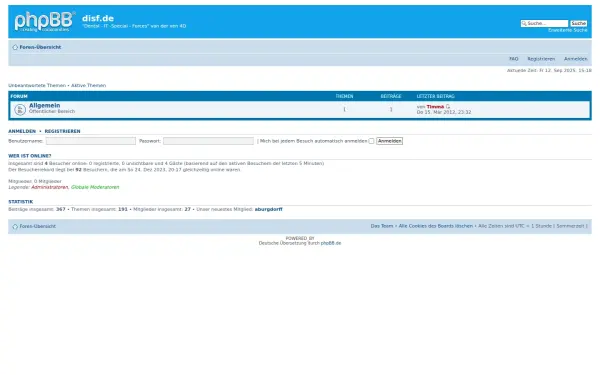Viewport: 600px width, 375px height.
Task: Open user profile Tlevna
Action: coord(435,107)
